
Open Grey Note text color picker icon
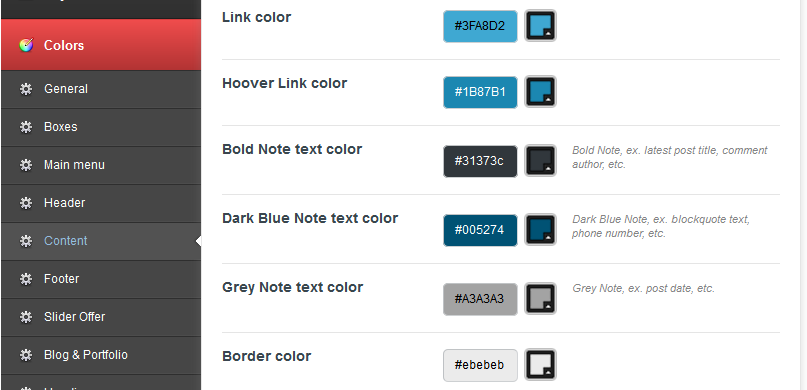(540, 299)
